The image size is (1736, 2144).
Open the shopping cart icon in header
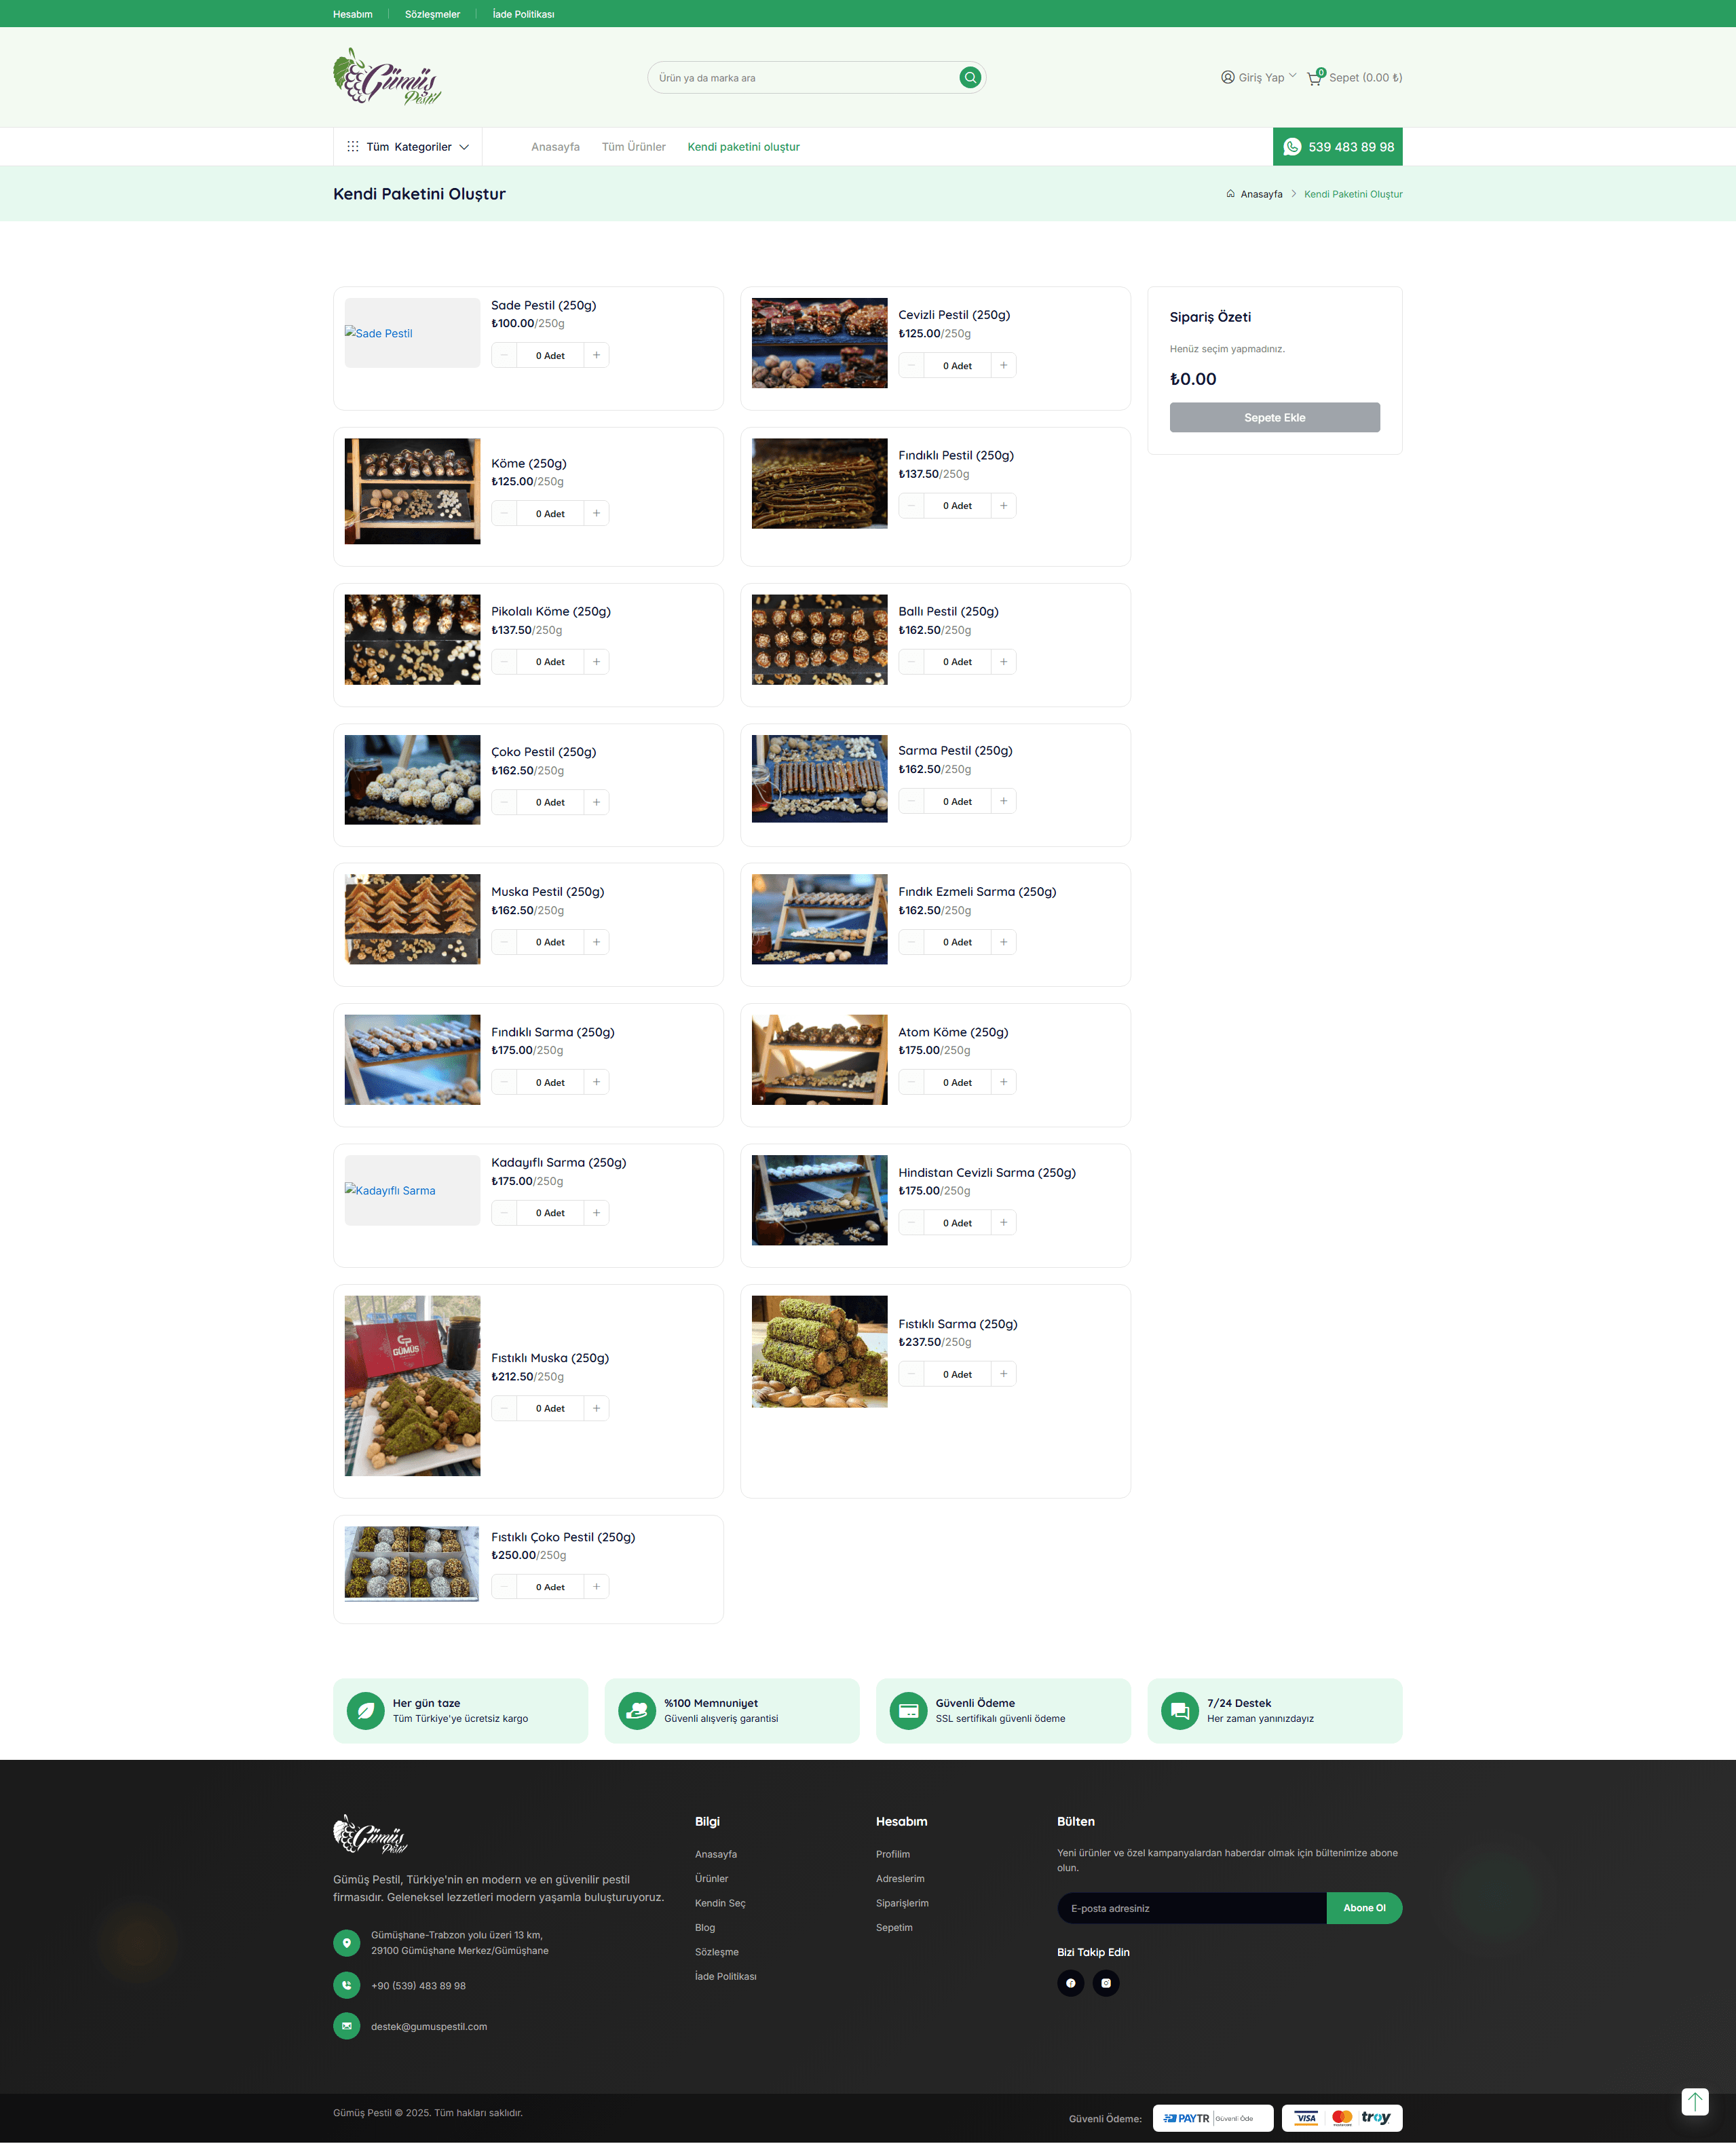(1314, 77)
